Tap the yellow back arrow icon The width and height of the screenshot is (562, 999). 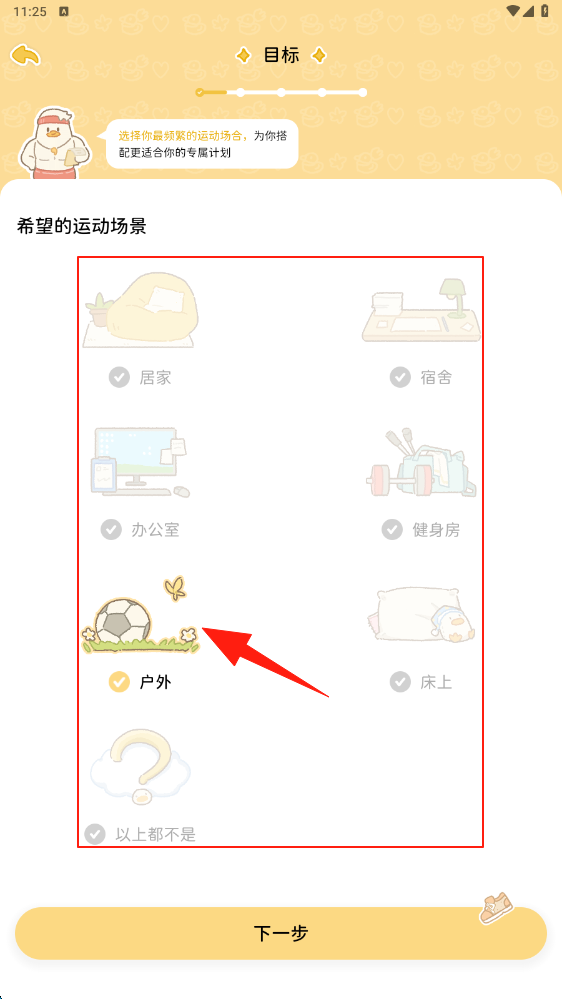click(25, 55)
